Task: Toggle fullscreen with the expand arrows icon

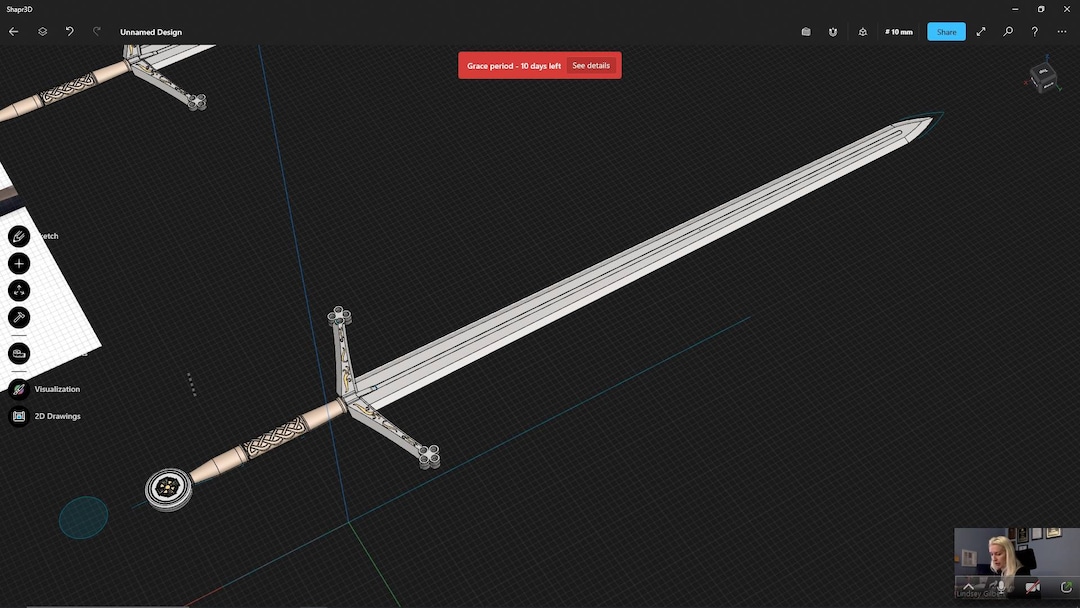Action: point(981,31)
